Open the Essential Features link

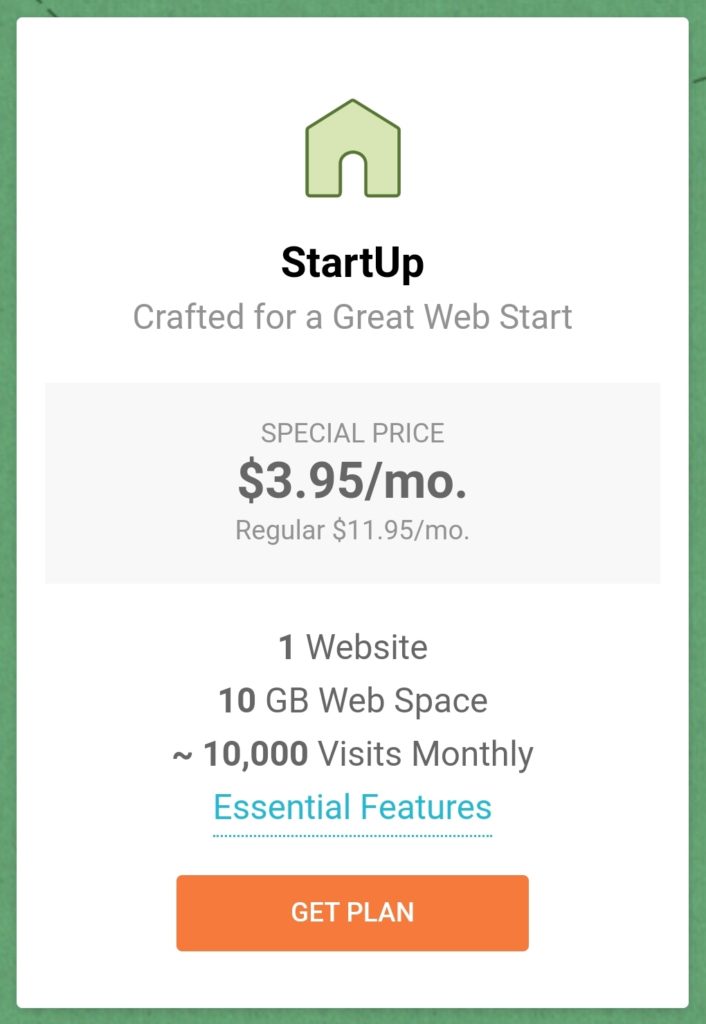tap(353, 807)
